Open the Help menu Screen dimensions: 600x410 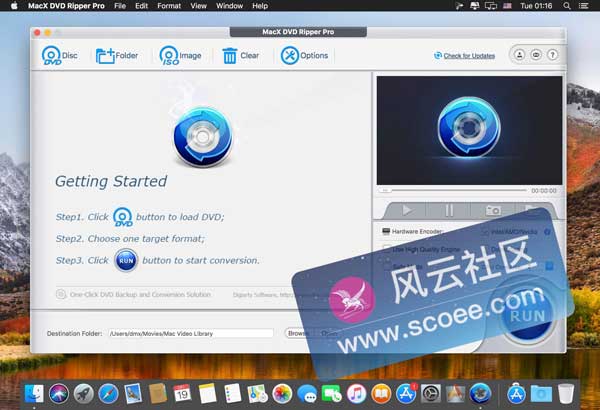260,6
